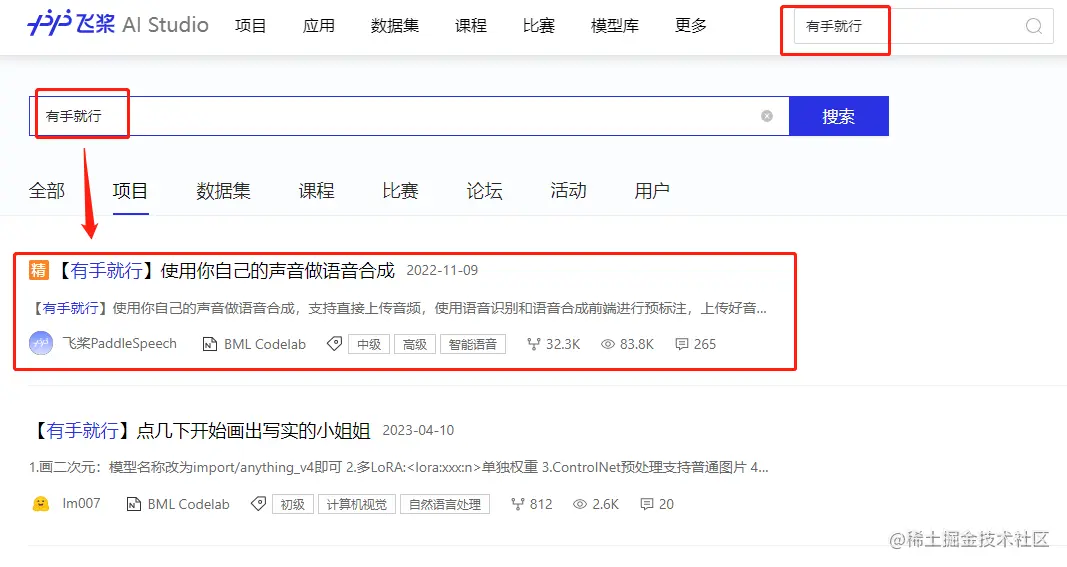
Task: Click the orange 精 badge on first result
Action: 39,270
